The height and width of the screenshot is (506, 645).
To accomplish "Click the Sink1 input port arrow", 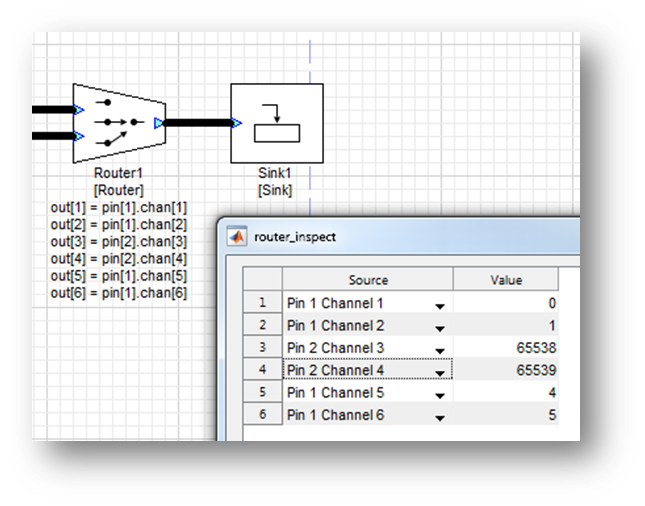I will pos(236,123).
